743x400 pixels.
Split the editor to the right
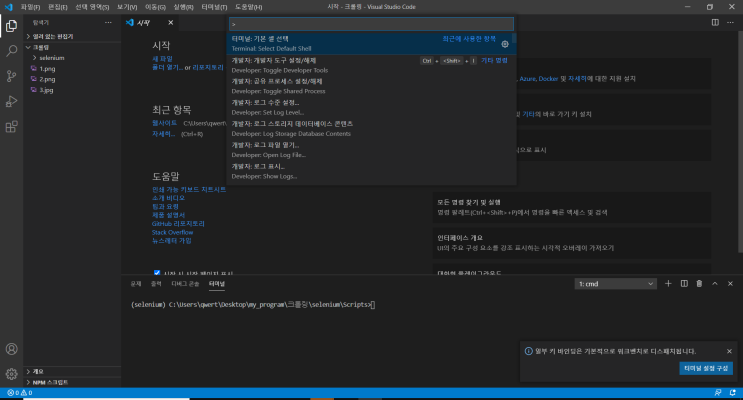(x=715, y=22)
